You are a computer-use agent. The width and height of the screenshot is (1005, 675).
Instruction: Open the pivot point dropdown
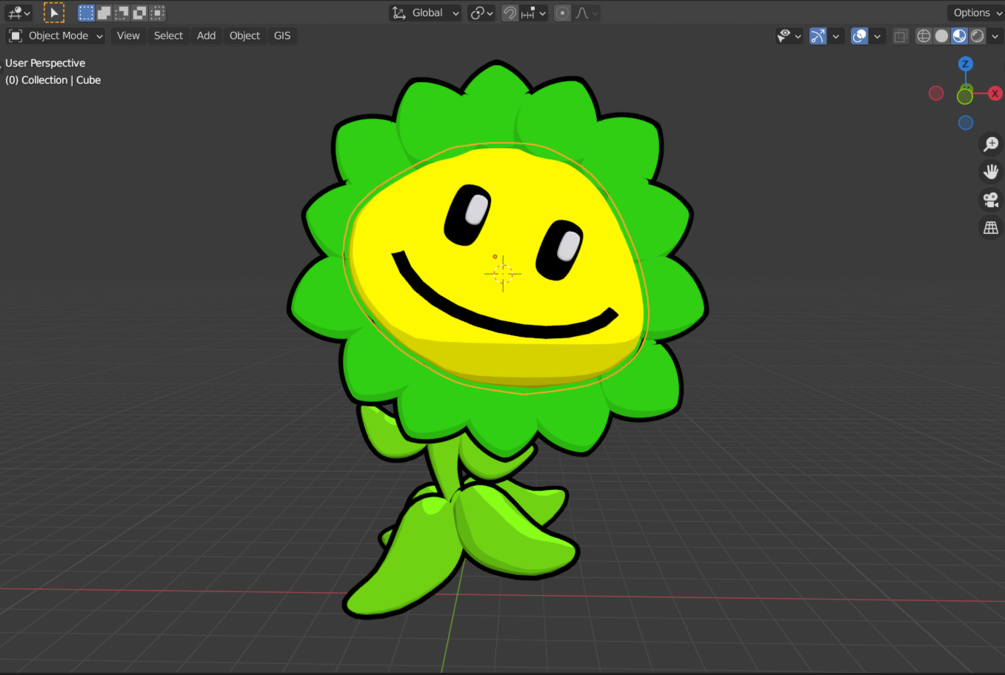[x=482, y=13]
